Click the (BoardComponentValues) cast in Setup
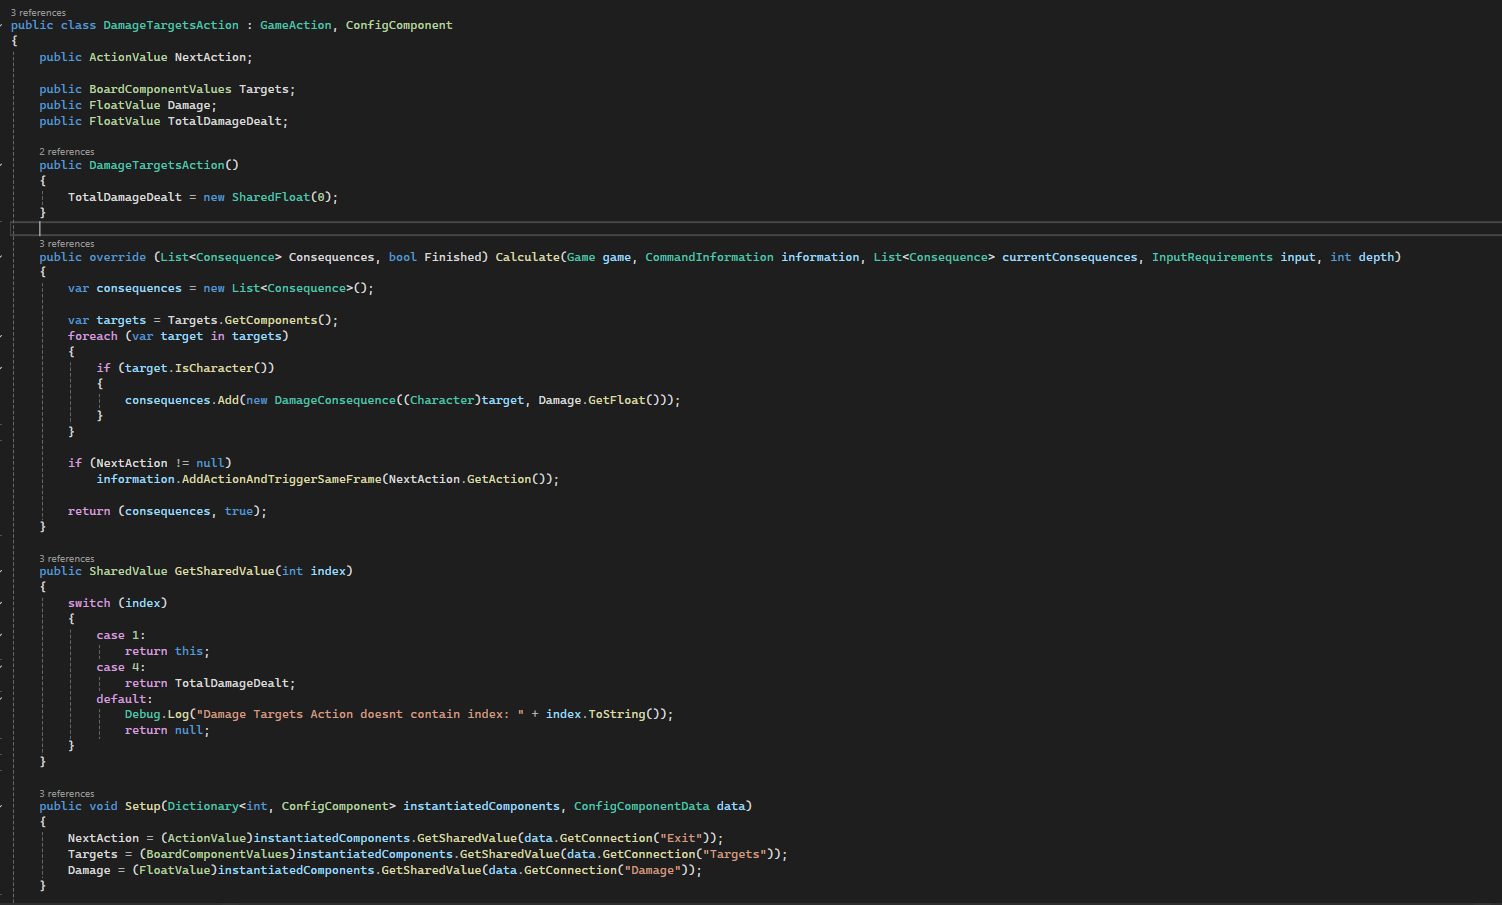Screen dimensions: 1502x905 pyautogui.click(x=218, y=854)
